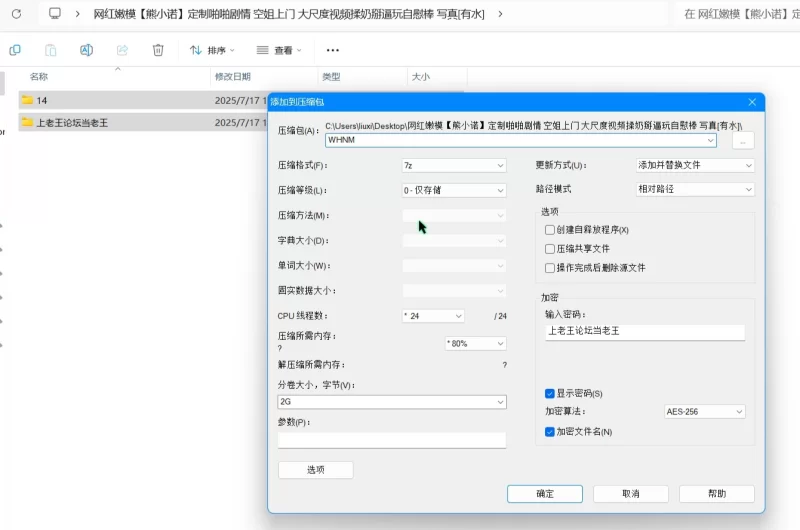Enable 操作完成后删除源文件 checkbox
Viewport: 800px width, 530px height.
point(549,268)
